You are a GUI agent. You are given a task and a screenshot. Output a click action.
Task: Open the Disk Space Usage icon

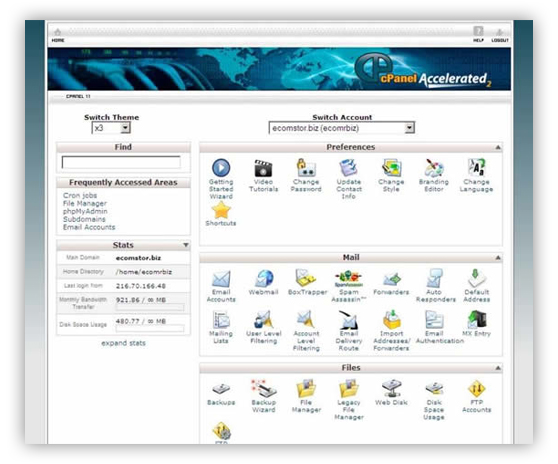[434, 389]
